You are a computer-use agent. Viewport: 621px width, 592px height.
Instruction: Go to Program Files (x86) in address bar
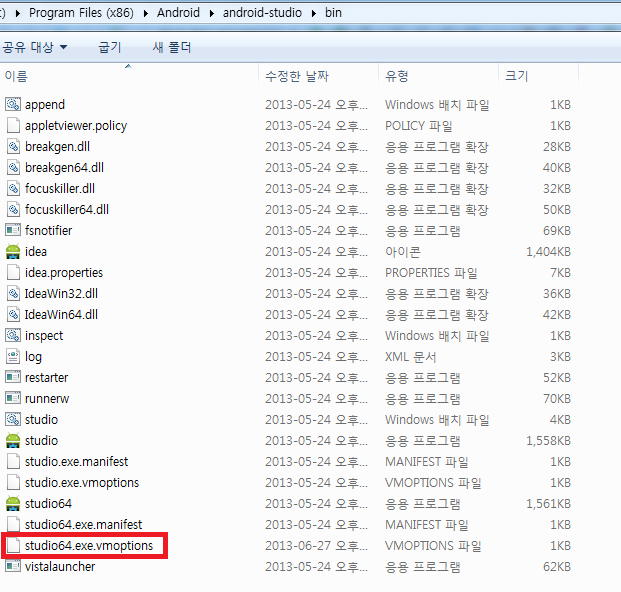(81, 13)
